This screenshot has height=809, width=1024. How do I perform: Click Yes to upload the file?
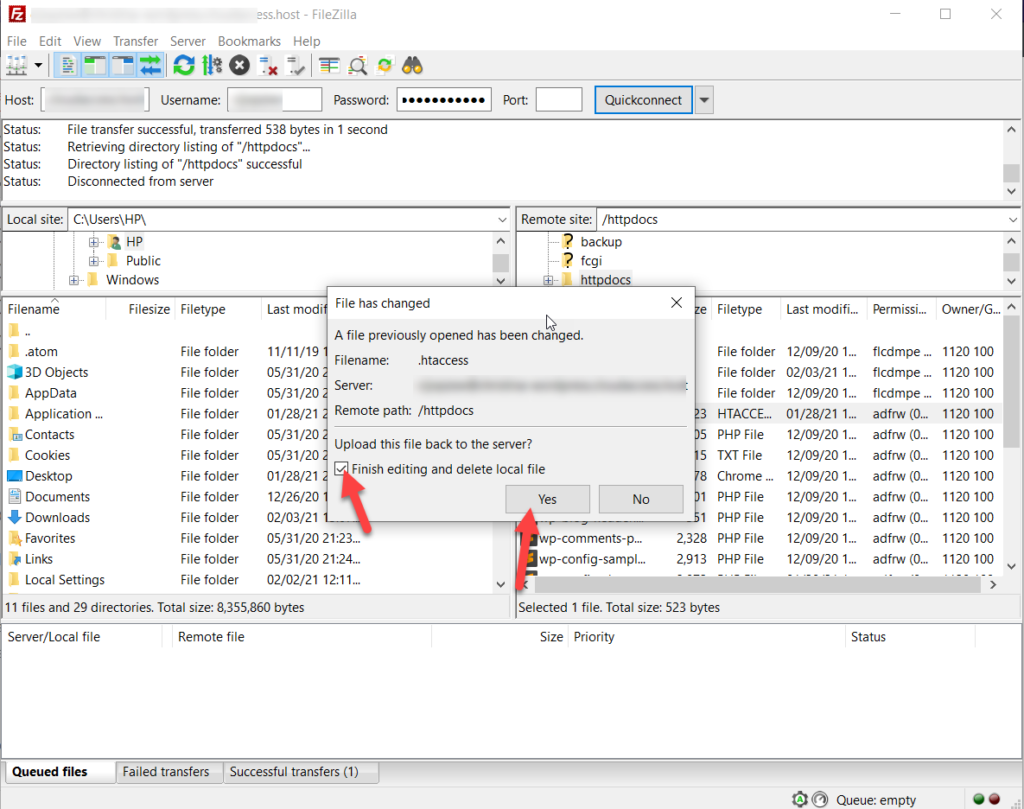(547, 499)
